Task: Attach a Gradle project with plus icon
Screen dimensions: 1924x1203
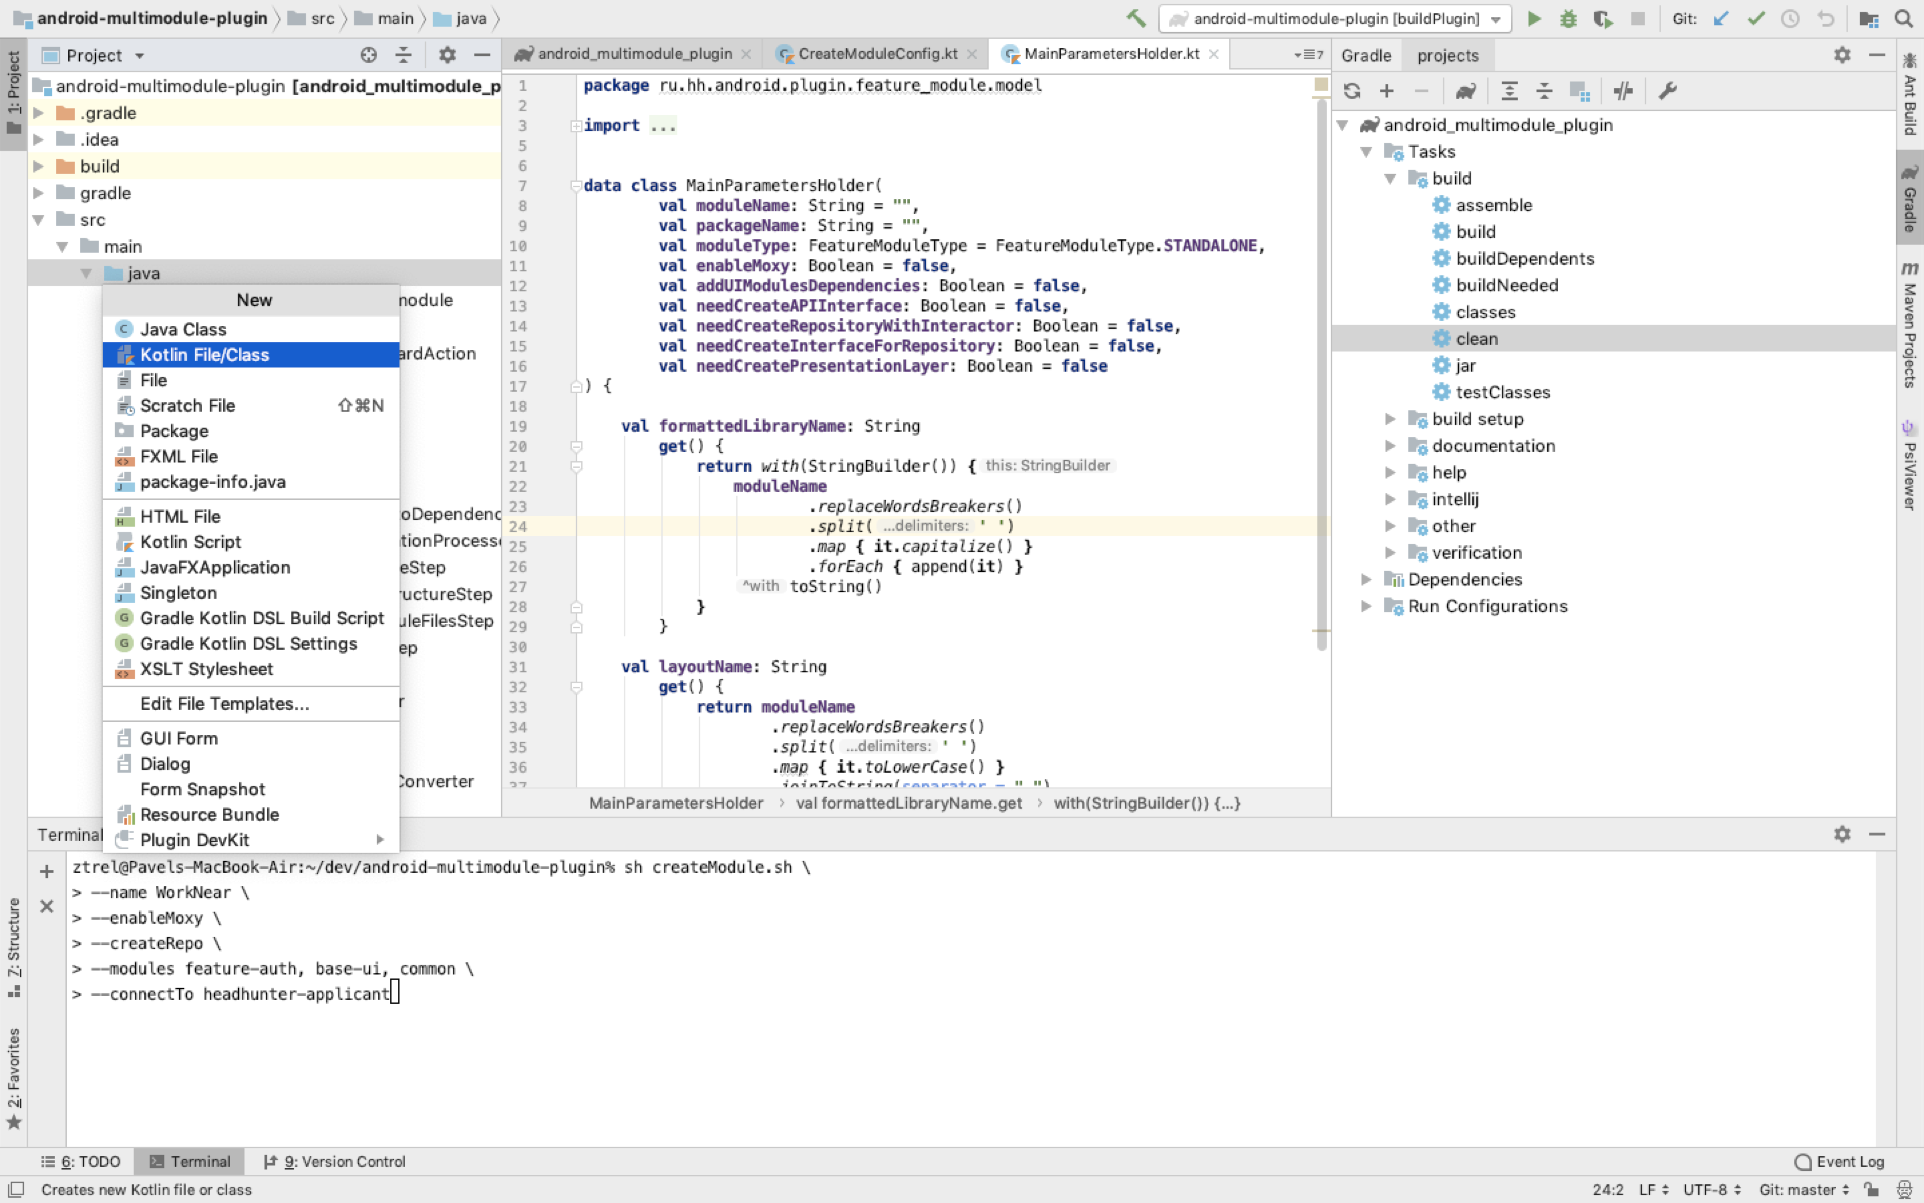Action: (x=1387, y=91)
